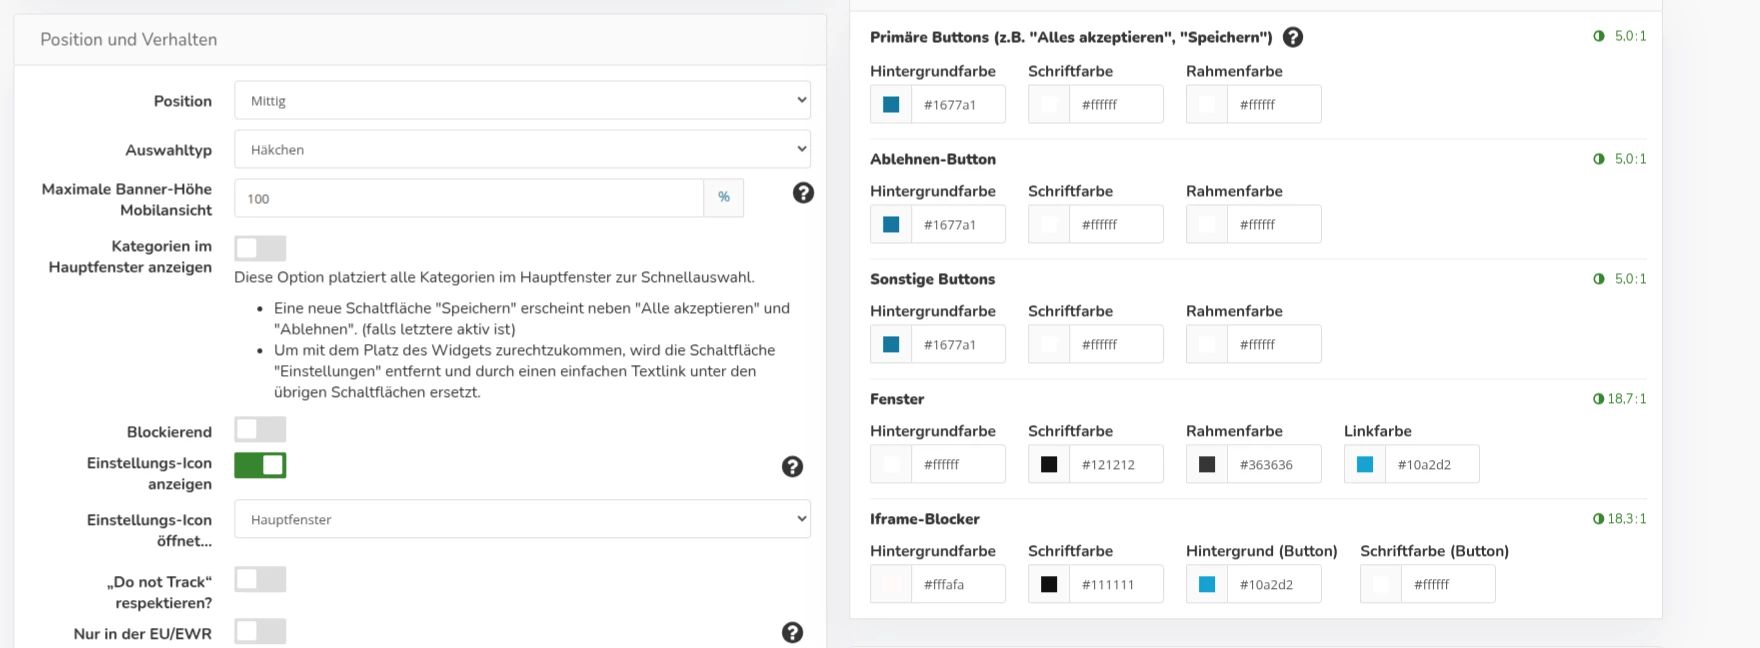Turn on the Blockierend switch
Screen dimensions: 1760x648
260,430
